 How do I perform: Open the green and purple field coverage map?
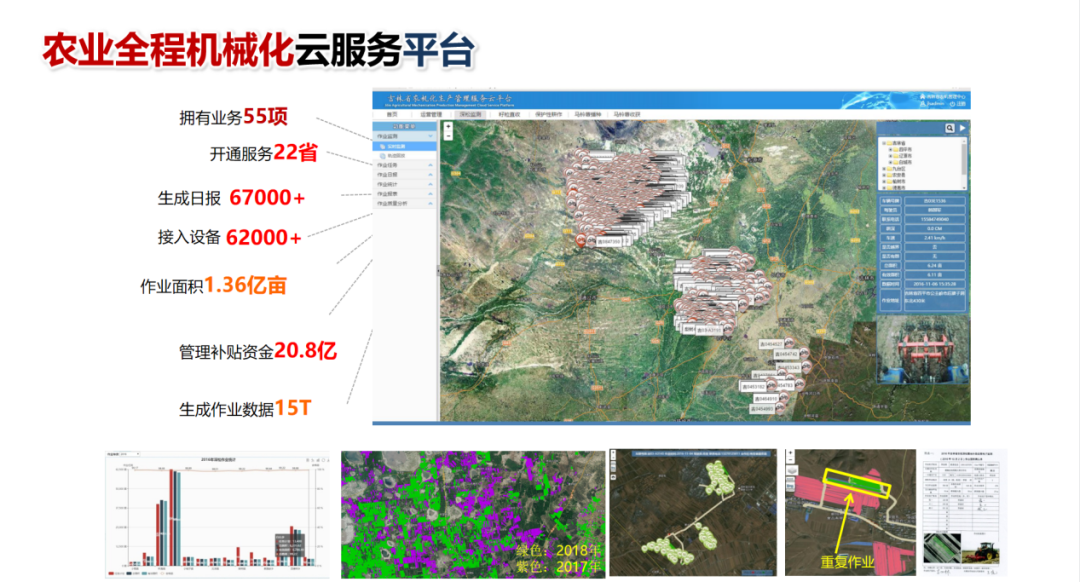pos(473,515)
